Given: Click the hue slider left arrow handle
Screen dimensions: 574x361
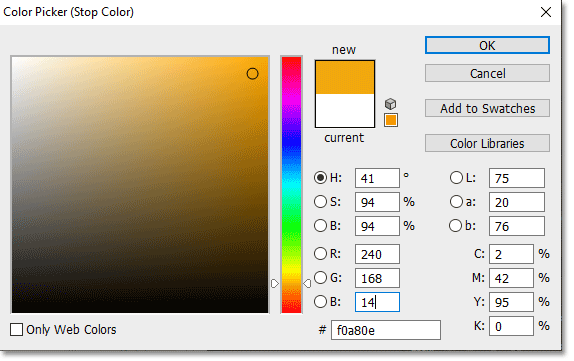Looking at the screenshot, I should 275,283.
